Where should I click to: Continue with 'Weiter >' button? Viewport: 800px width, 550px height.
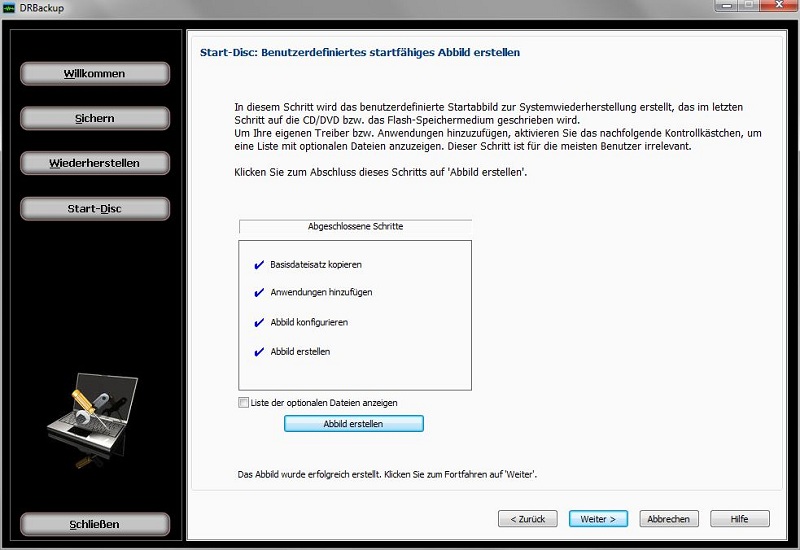point(598,519)
